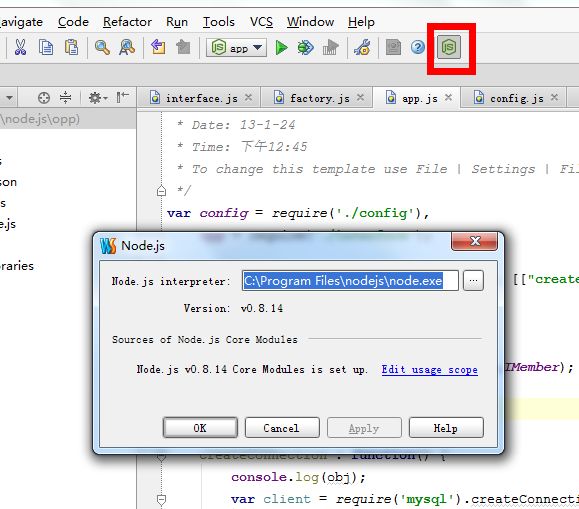This screenshot has height=509, width=579.
Task: Click the browse (...) button for interpreter
Action: coord(473,281)
